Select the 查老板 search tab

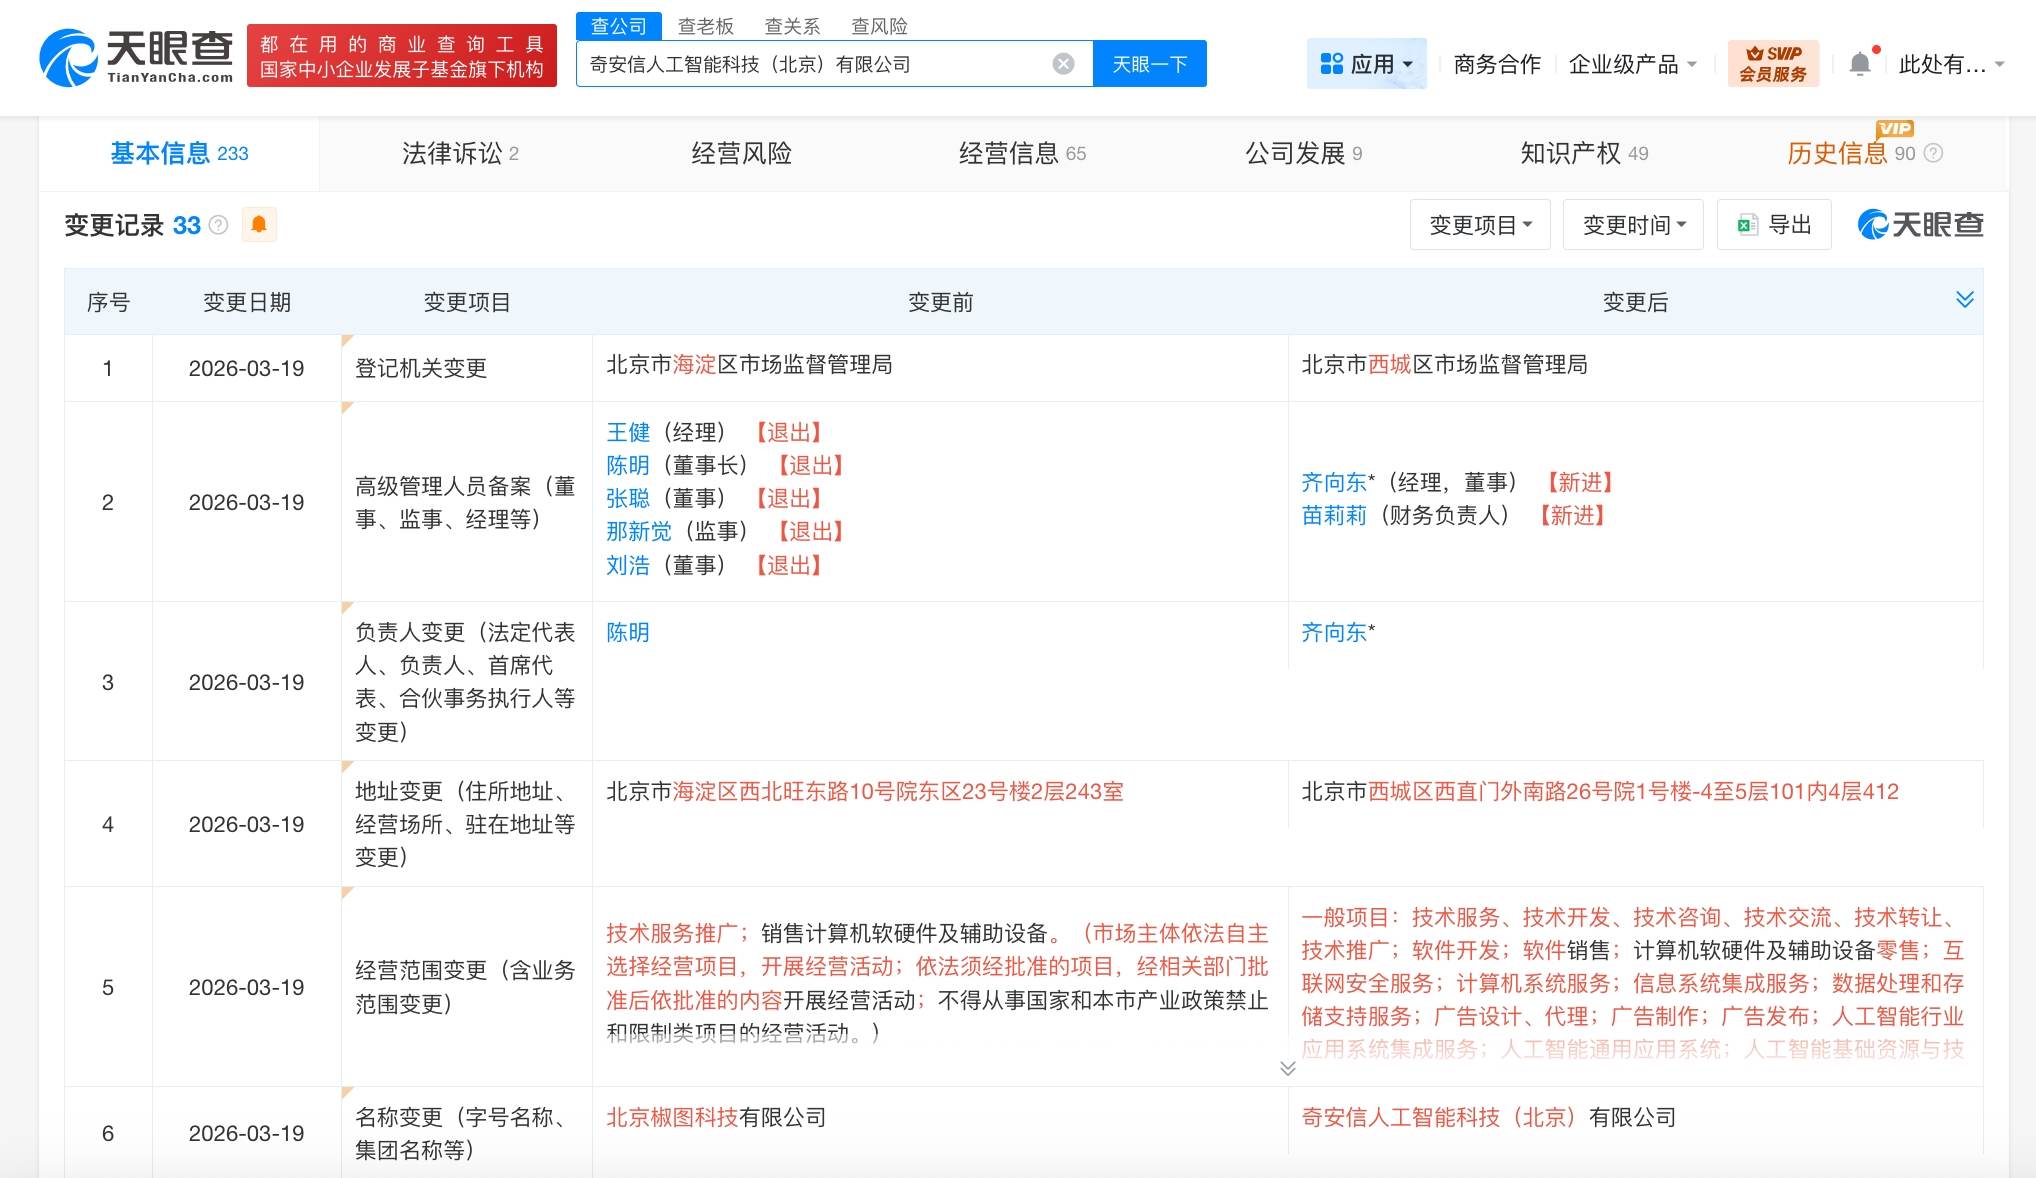[x=705, y=26]
